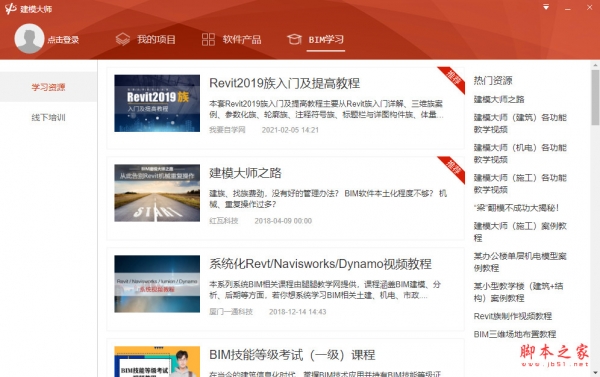Open 建模大师（施工）案例教程 link
Screen dimensions: 600x377
[520, 232]
